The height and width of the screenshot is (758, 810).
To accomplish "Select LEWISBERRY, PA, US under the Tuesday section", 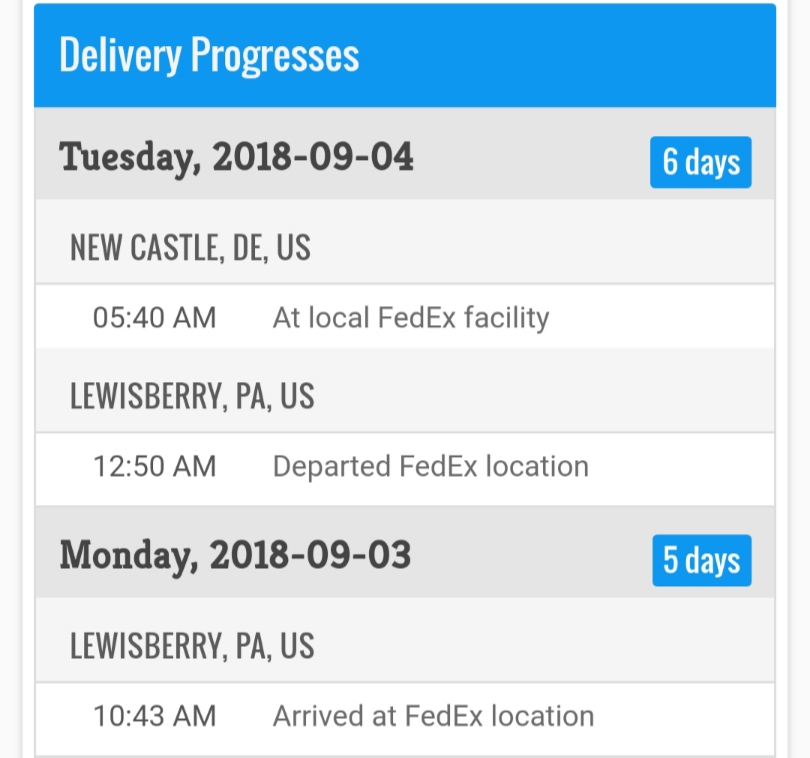I will click(192, 397).
